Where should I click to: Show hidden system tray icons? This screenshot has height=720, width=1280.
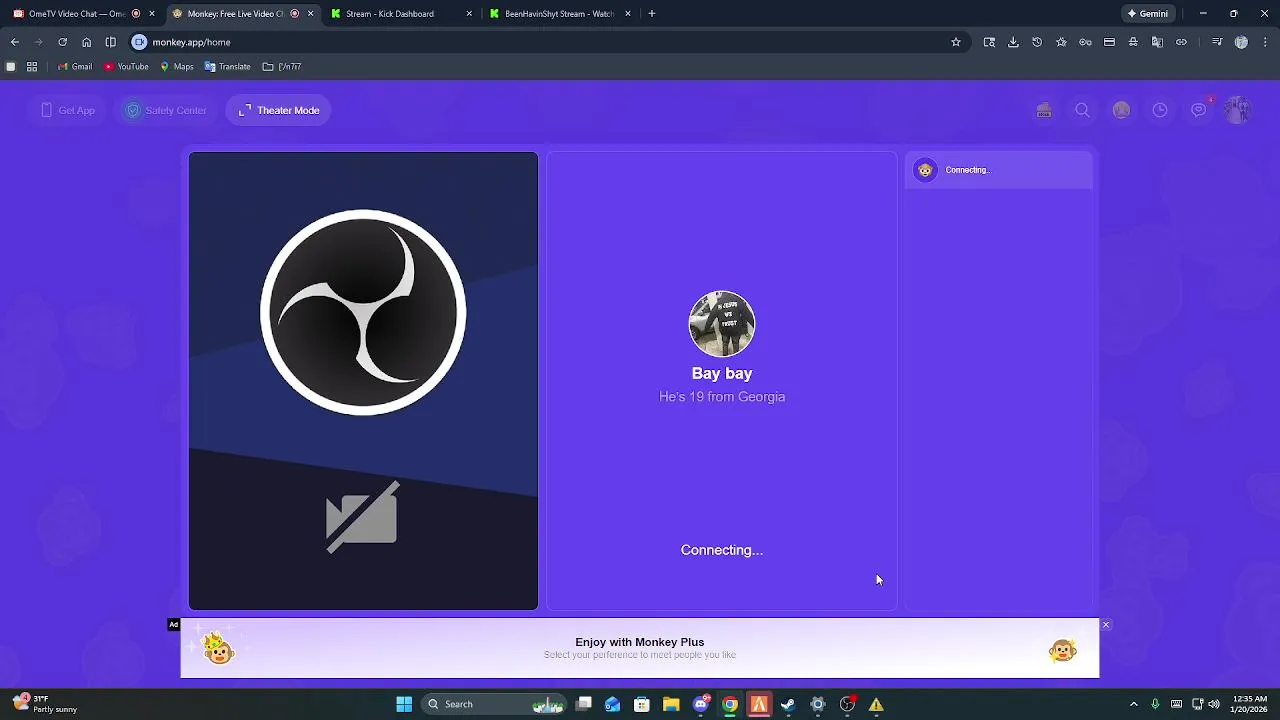click(1133, 704)
